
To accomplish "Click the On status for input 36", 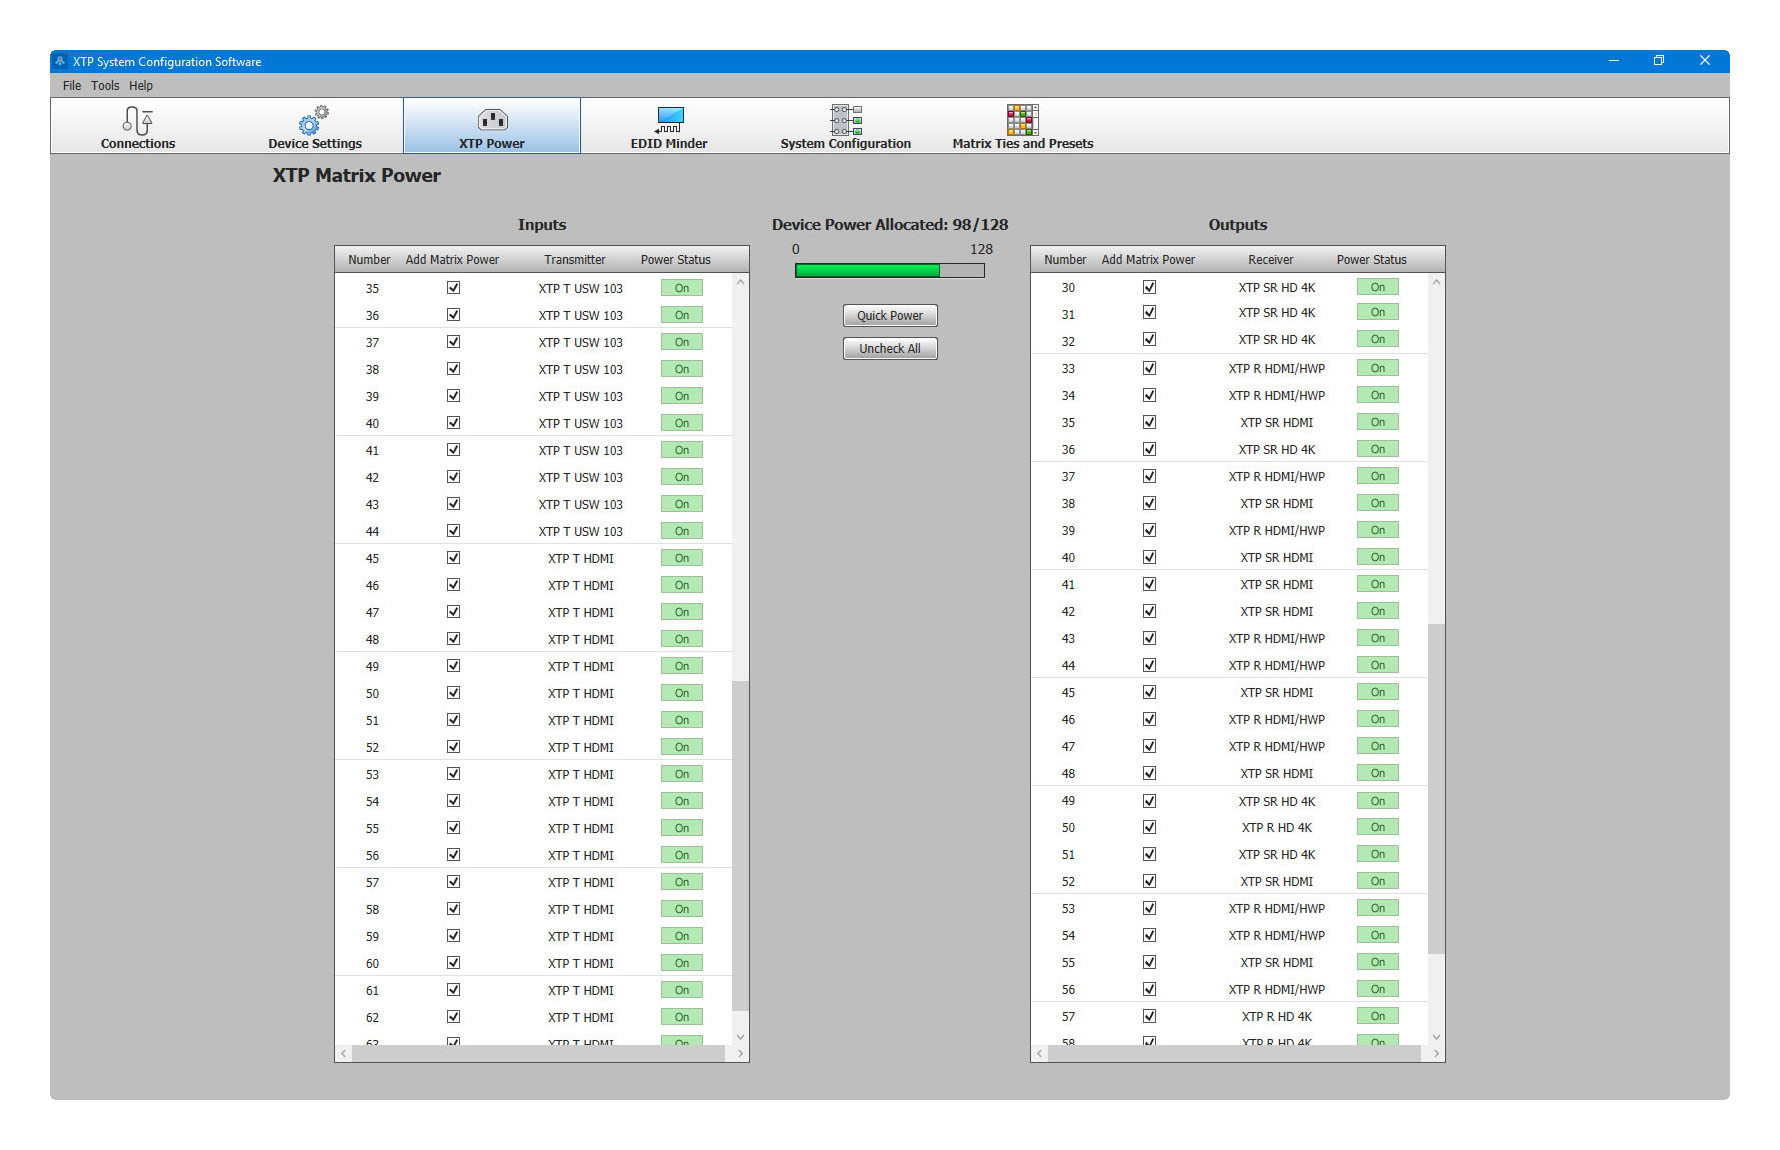I will click(682, 315).
